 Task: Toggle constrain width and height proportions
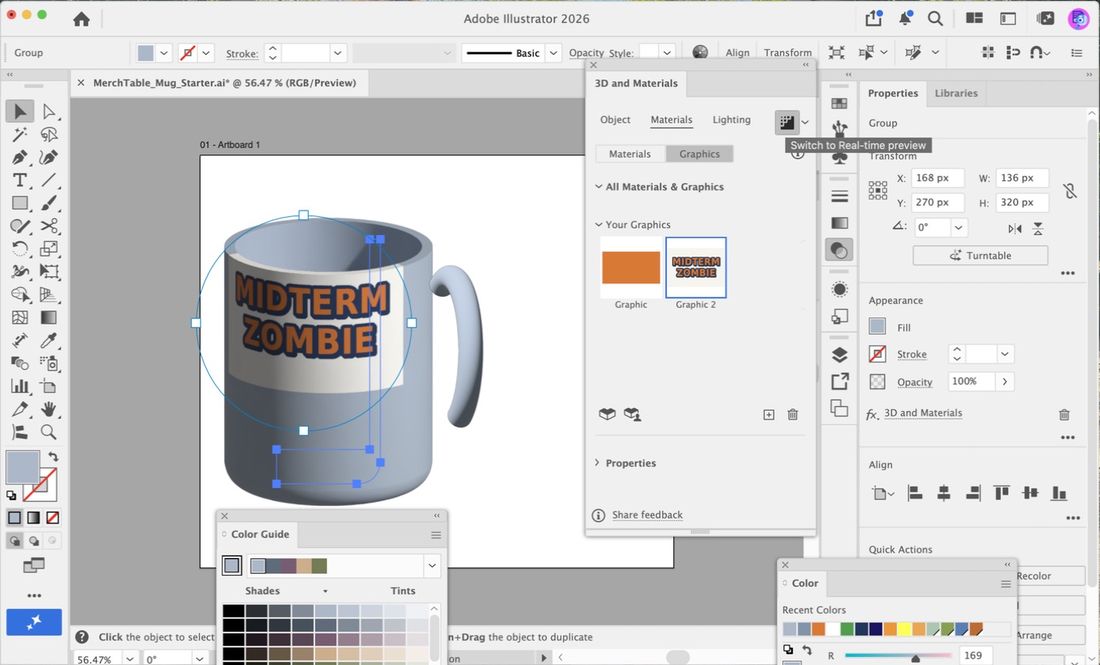coord(1069,190)
